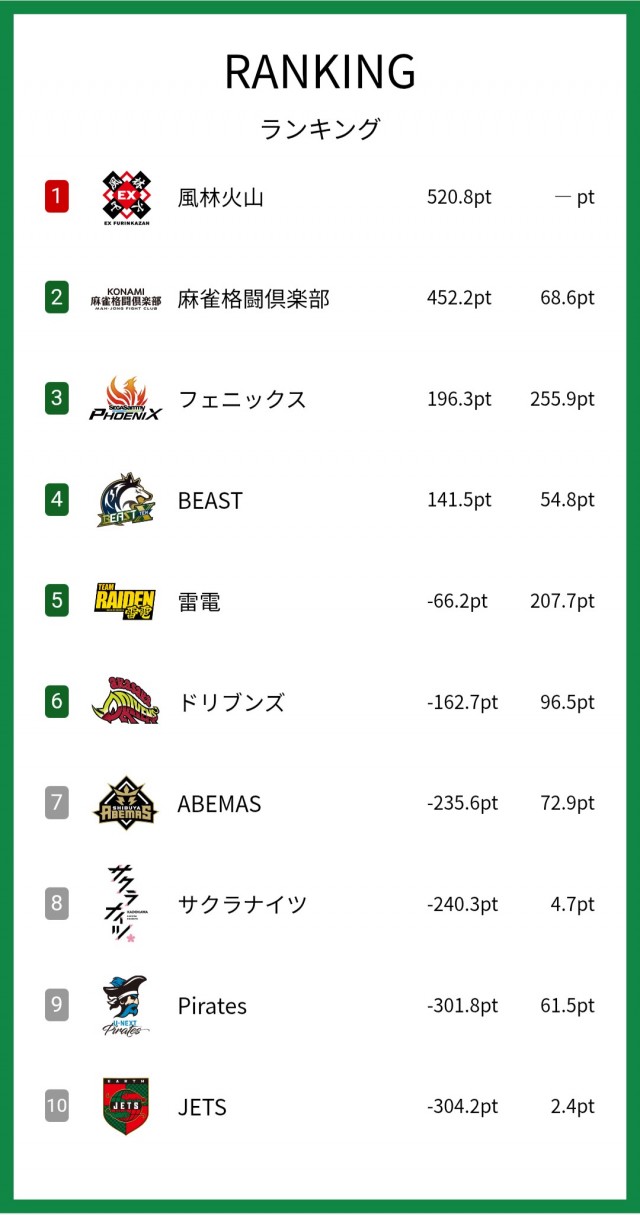Click the red rank 1 badge
Image resolution: width=640 pixels, height=1215 pixels.
pyautogui.click(x=57, y=196)
